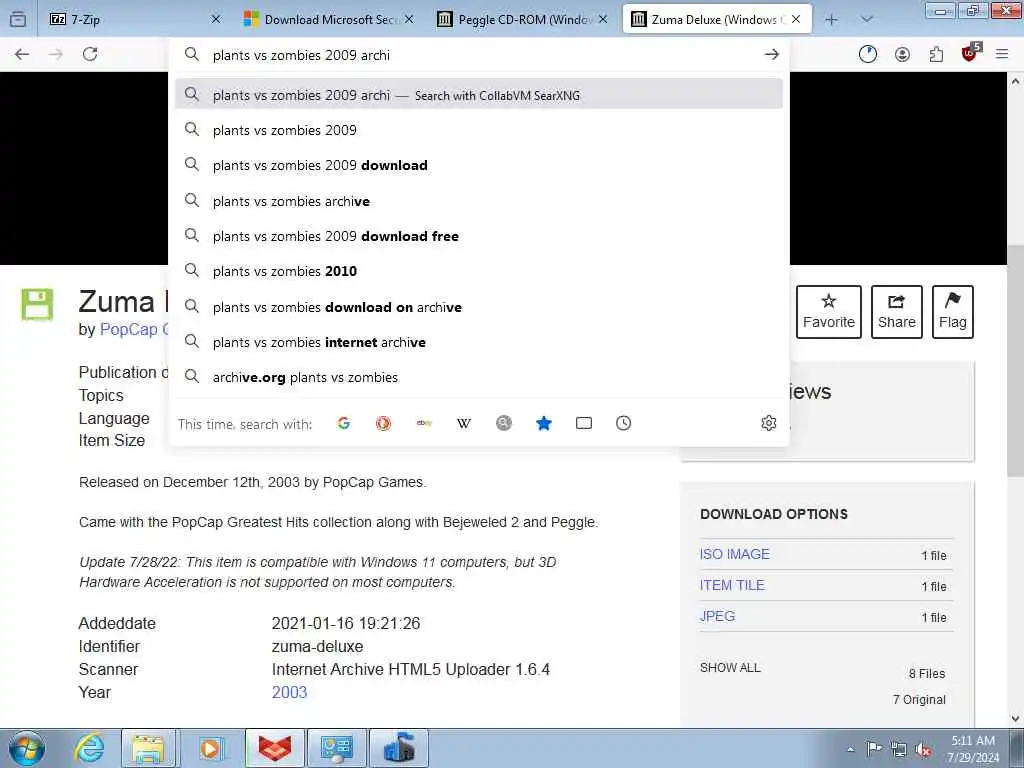Screen dimensions: 1024x768
Task: Search this time with DuckDuckGo
Action: 383,423
